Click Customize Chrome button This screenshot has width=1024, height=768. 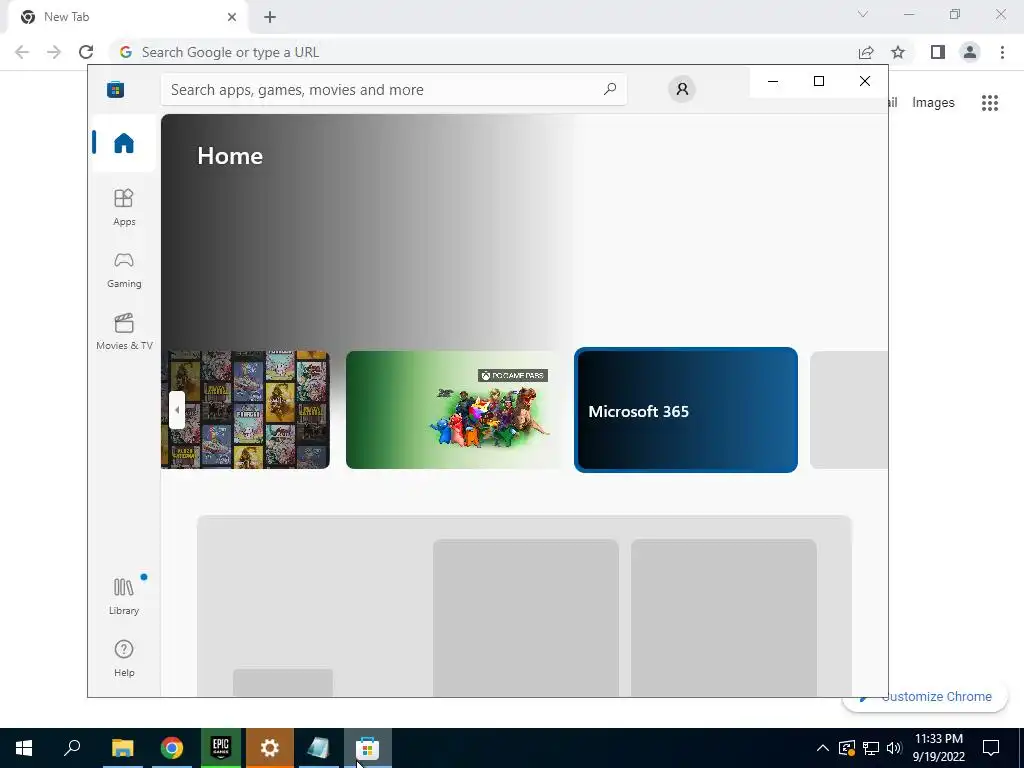[x=925, y=697]
